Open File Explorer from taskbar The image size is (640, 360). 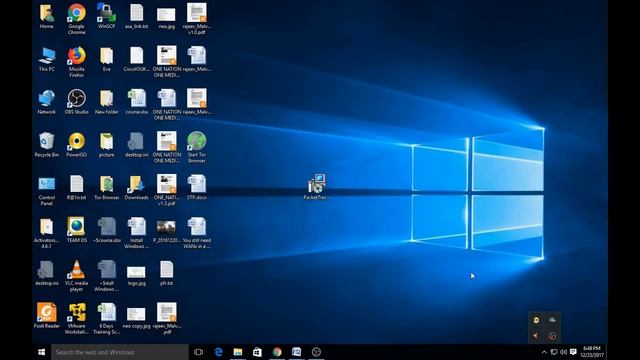pyautogui.click(x=238, y=352)
